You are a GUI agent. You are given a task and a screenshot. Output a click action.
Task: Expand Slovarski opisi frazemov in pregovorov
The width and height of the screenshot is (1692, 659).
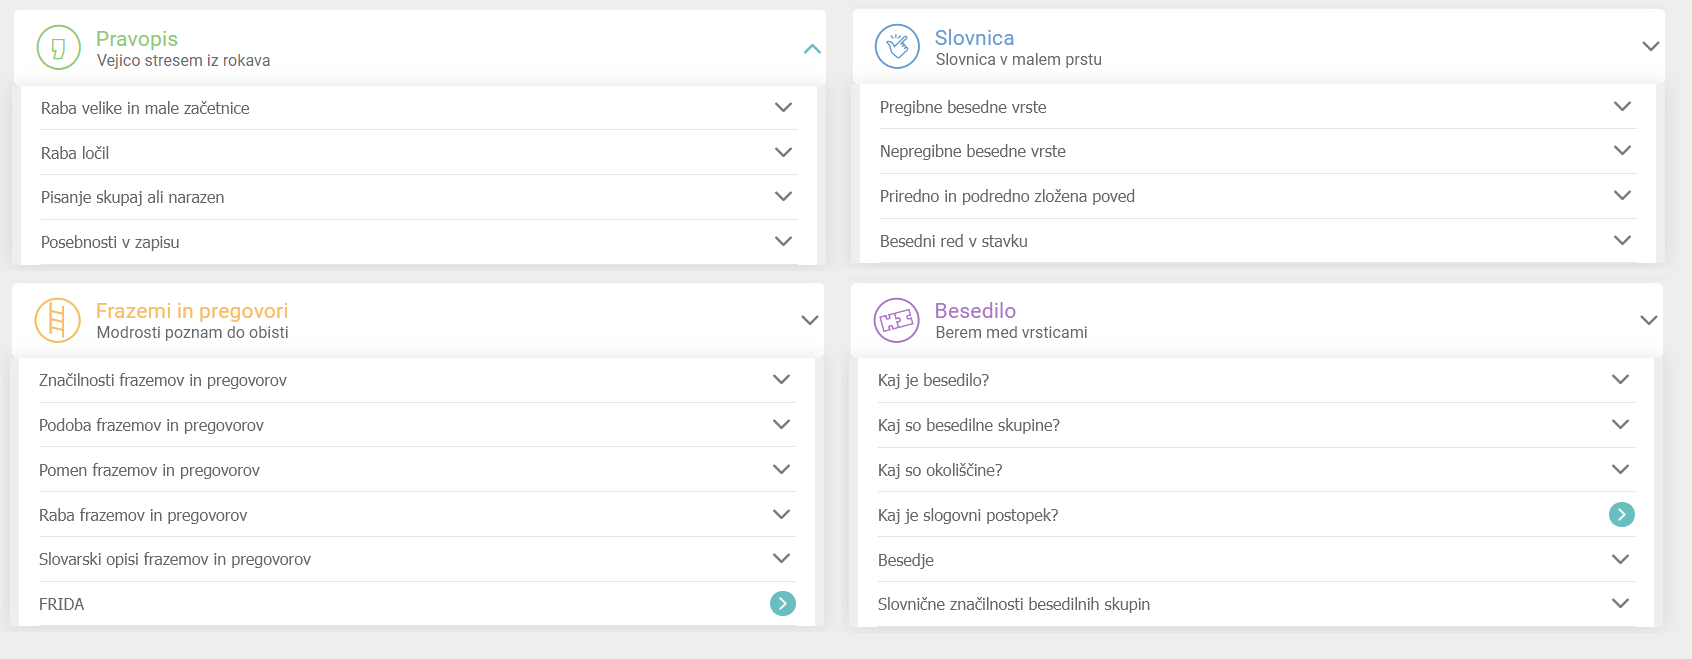pos(781,559)
